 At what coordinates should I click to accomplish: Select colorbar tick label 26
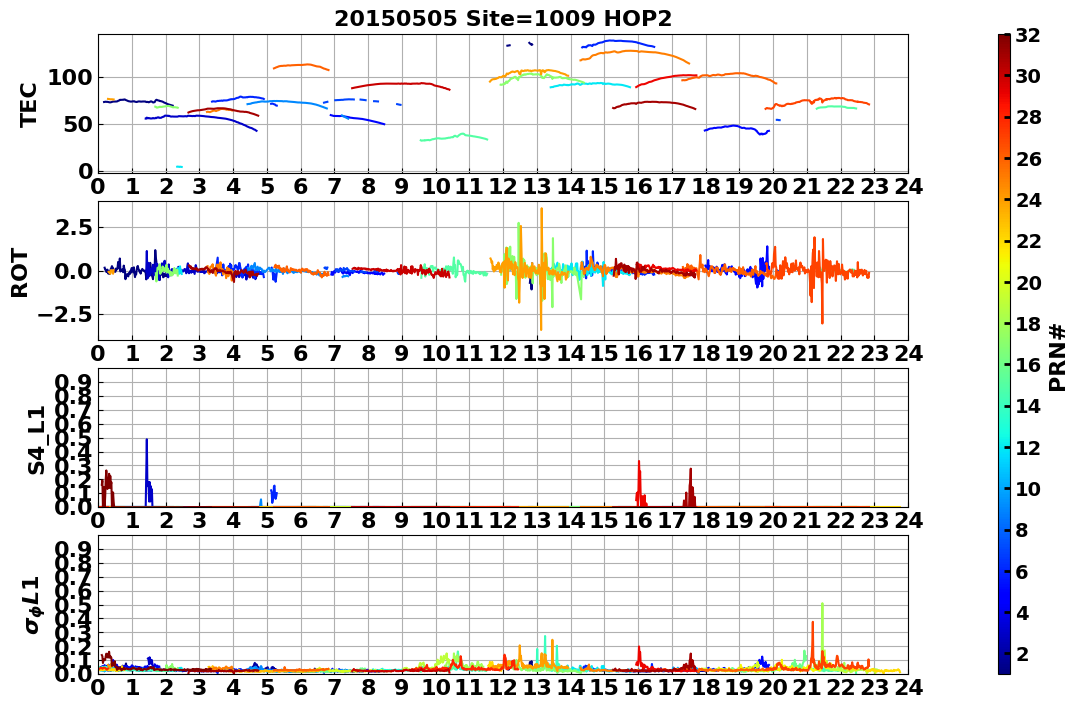click(x=1028, y=159)
